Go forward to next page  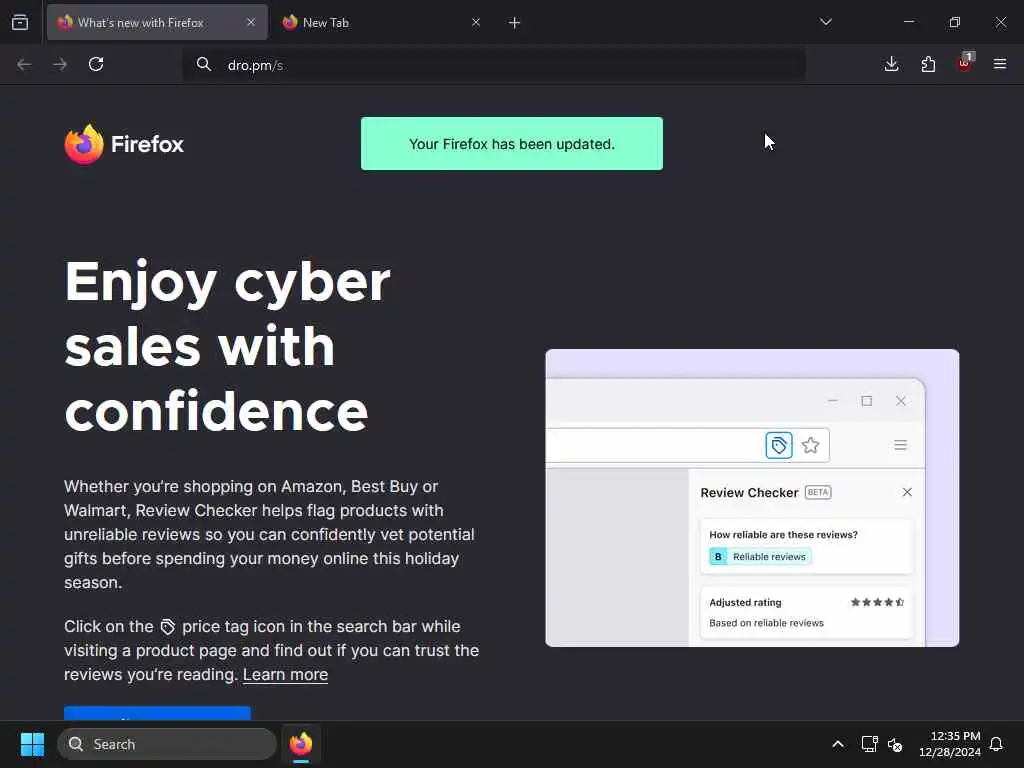(x=60, y=64)
